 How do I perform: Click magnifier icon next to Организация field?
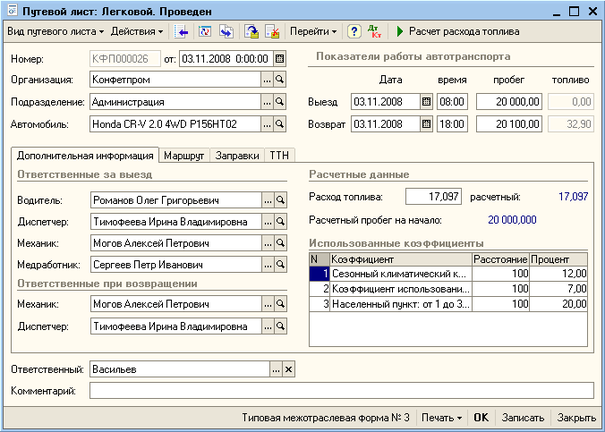pos(280,78)
